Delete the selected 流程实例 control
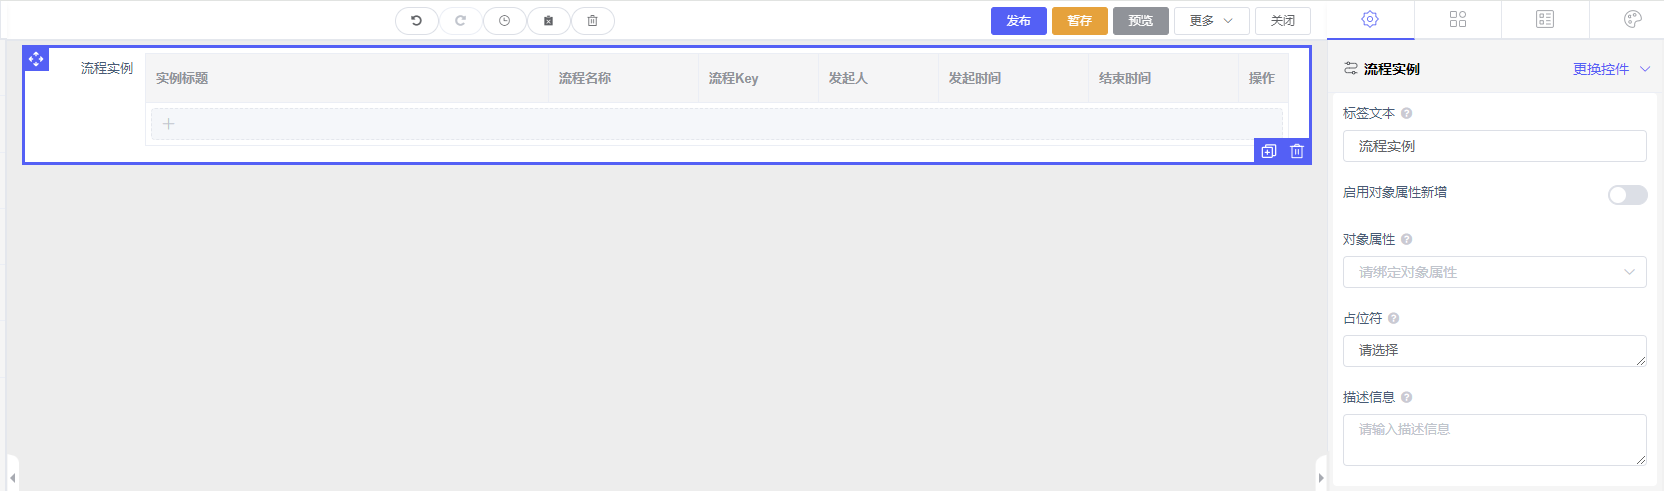Screen dimensions: 1664x491 coord(1297,151)
